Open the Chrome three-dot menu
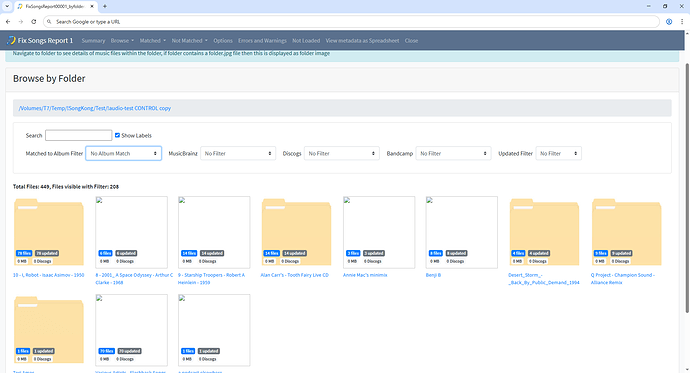Screen dimensions: 690x373 682,22
